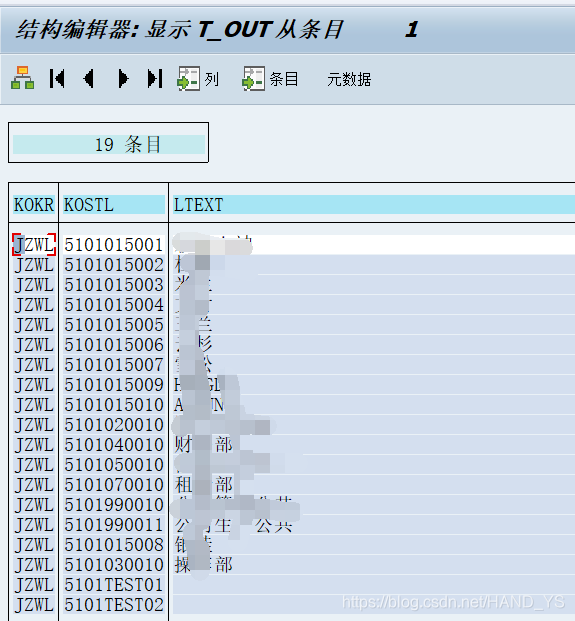Click the KOSTL column header
This screenshot has height=621, width=575.
114,205
